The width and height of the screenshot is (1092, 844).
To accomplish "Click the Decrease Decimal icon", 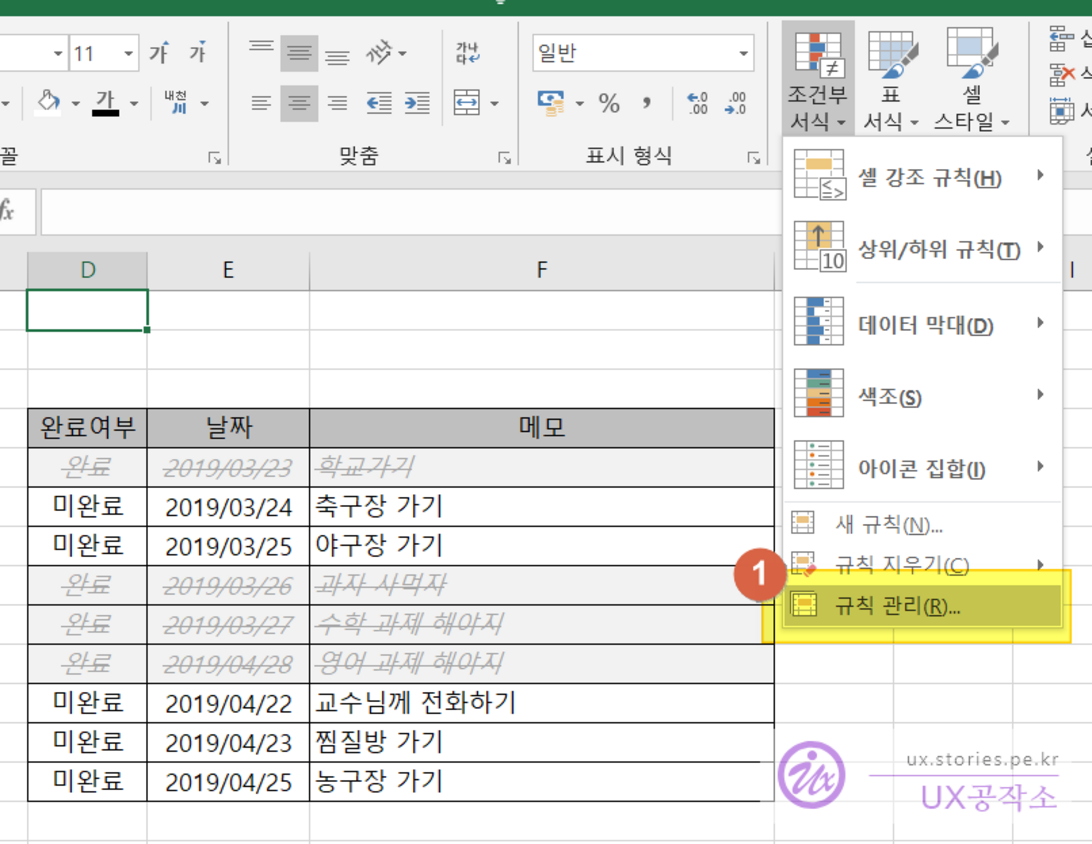I will click(x=736, y=103).
